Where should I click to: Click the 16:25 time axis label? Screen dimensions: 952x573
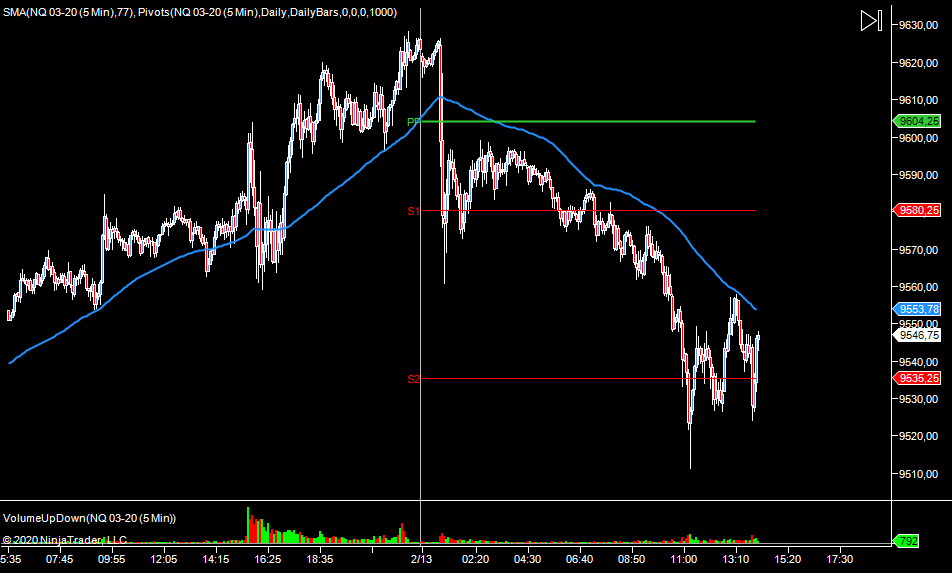pos(267,559)
